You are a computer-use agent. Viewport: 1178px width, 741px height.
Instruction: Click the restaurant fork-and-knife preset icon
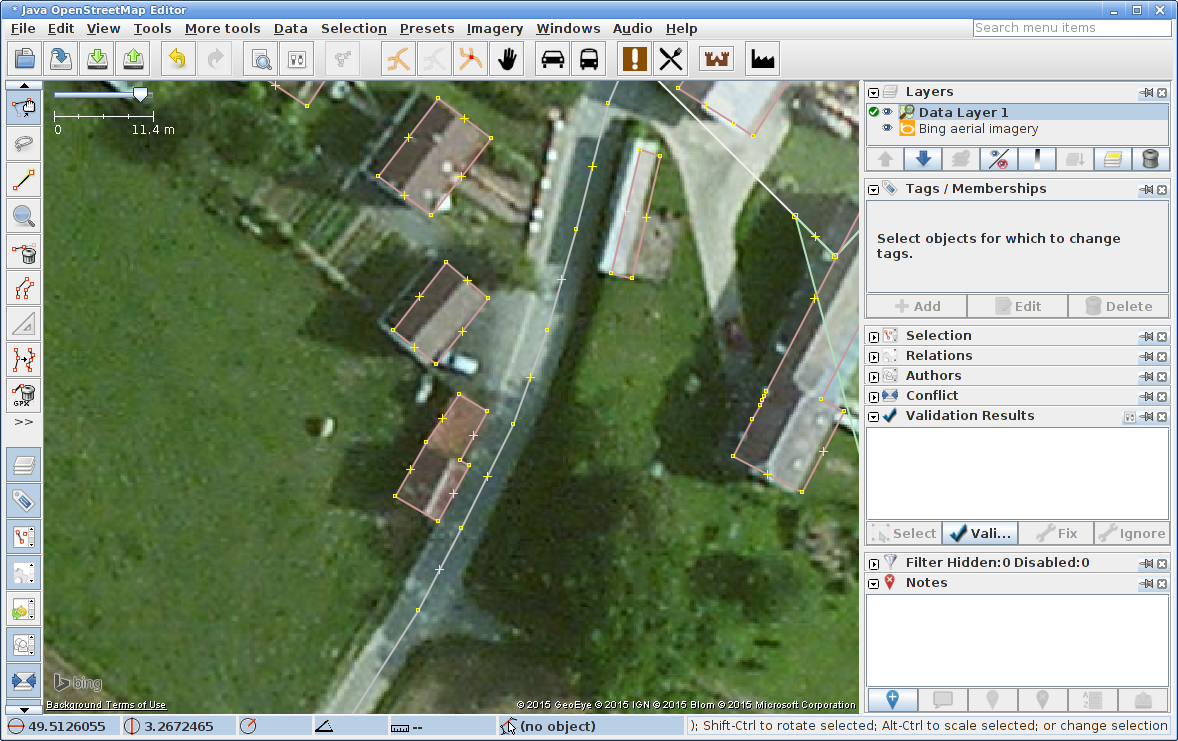(x=670, y=59)
